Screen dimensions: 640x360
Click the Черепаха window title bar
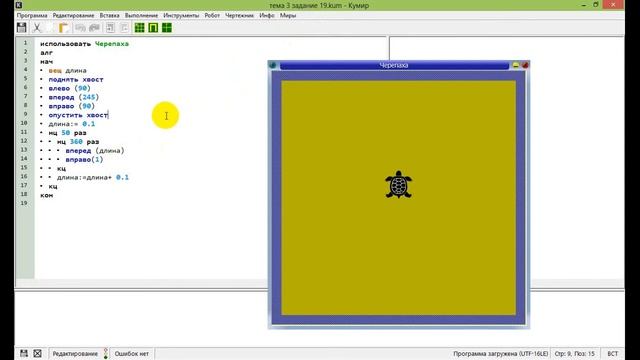click(x=394, y=65)
